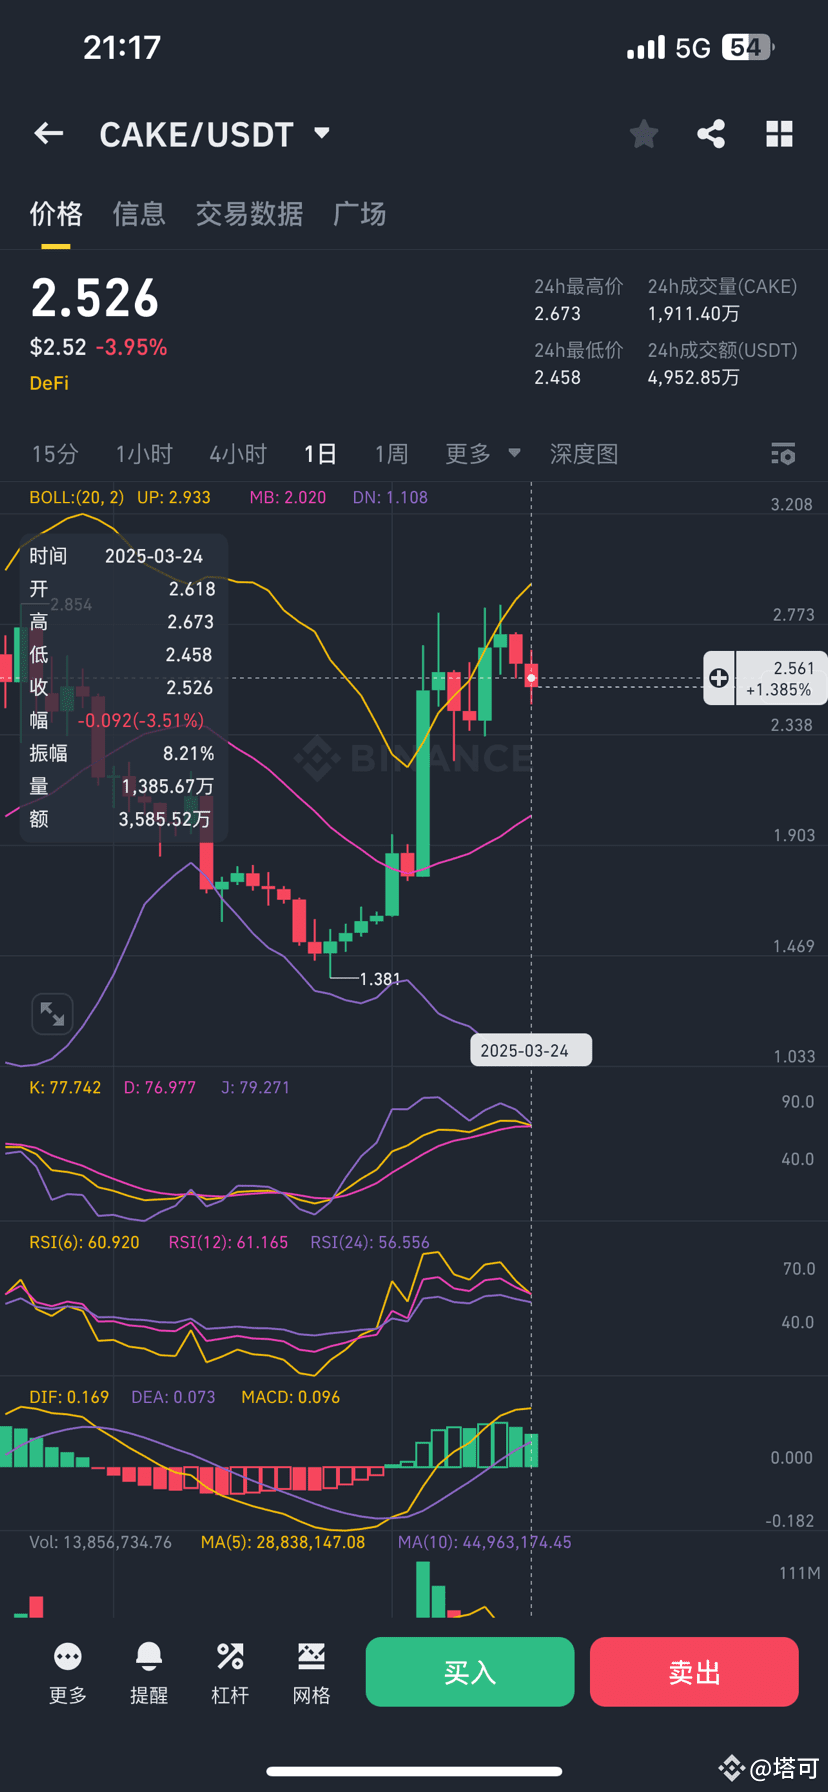Tap the 振幅 8.21% row in tooltip
The image size is (828, 1792).
(122, 753)
